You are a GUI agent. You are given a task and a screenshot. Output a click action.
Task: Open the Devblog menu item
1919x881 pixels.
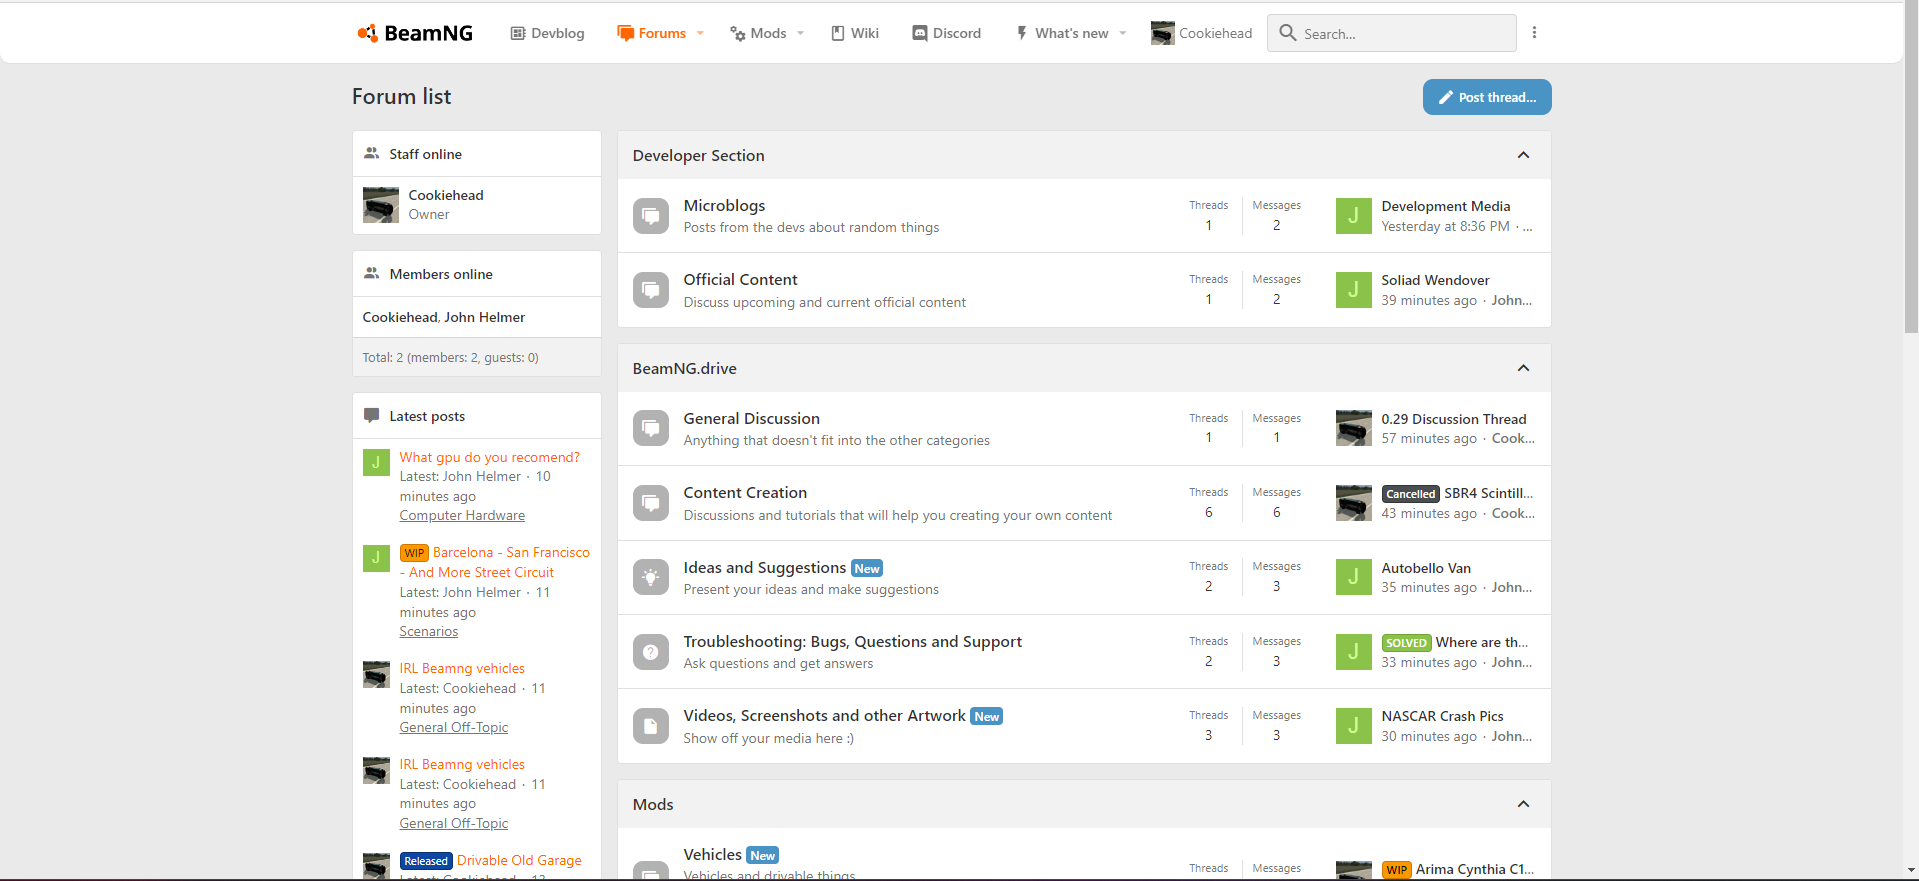click(547, 33)
